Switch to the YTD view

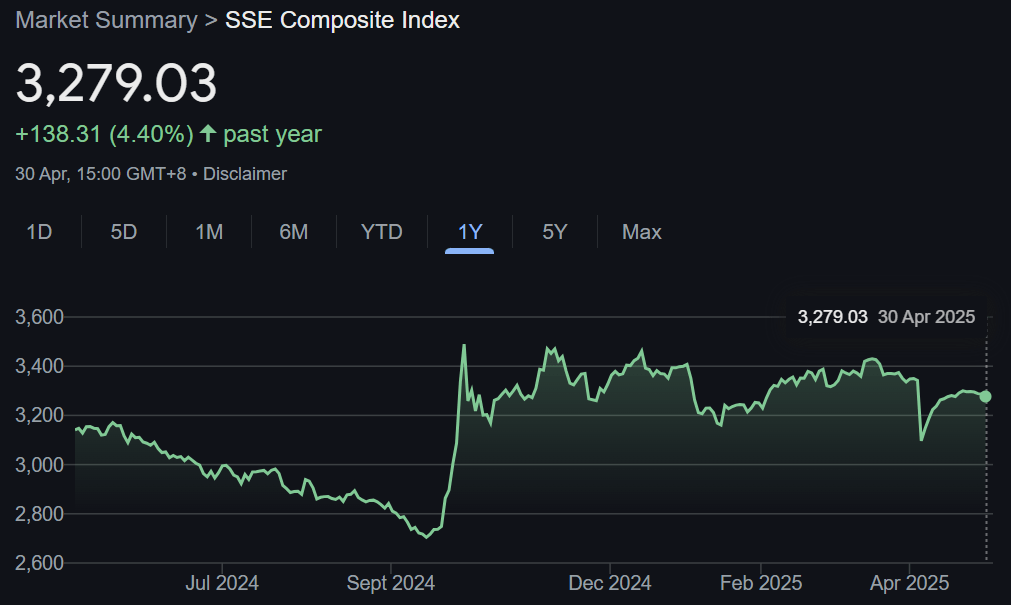(381, 232)
